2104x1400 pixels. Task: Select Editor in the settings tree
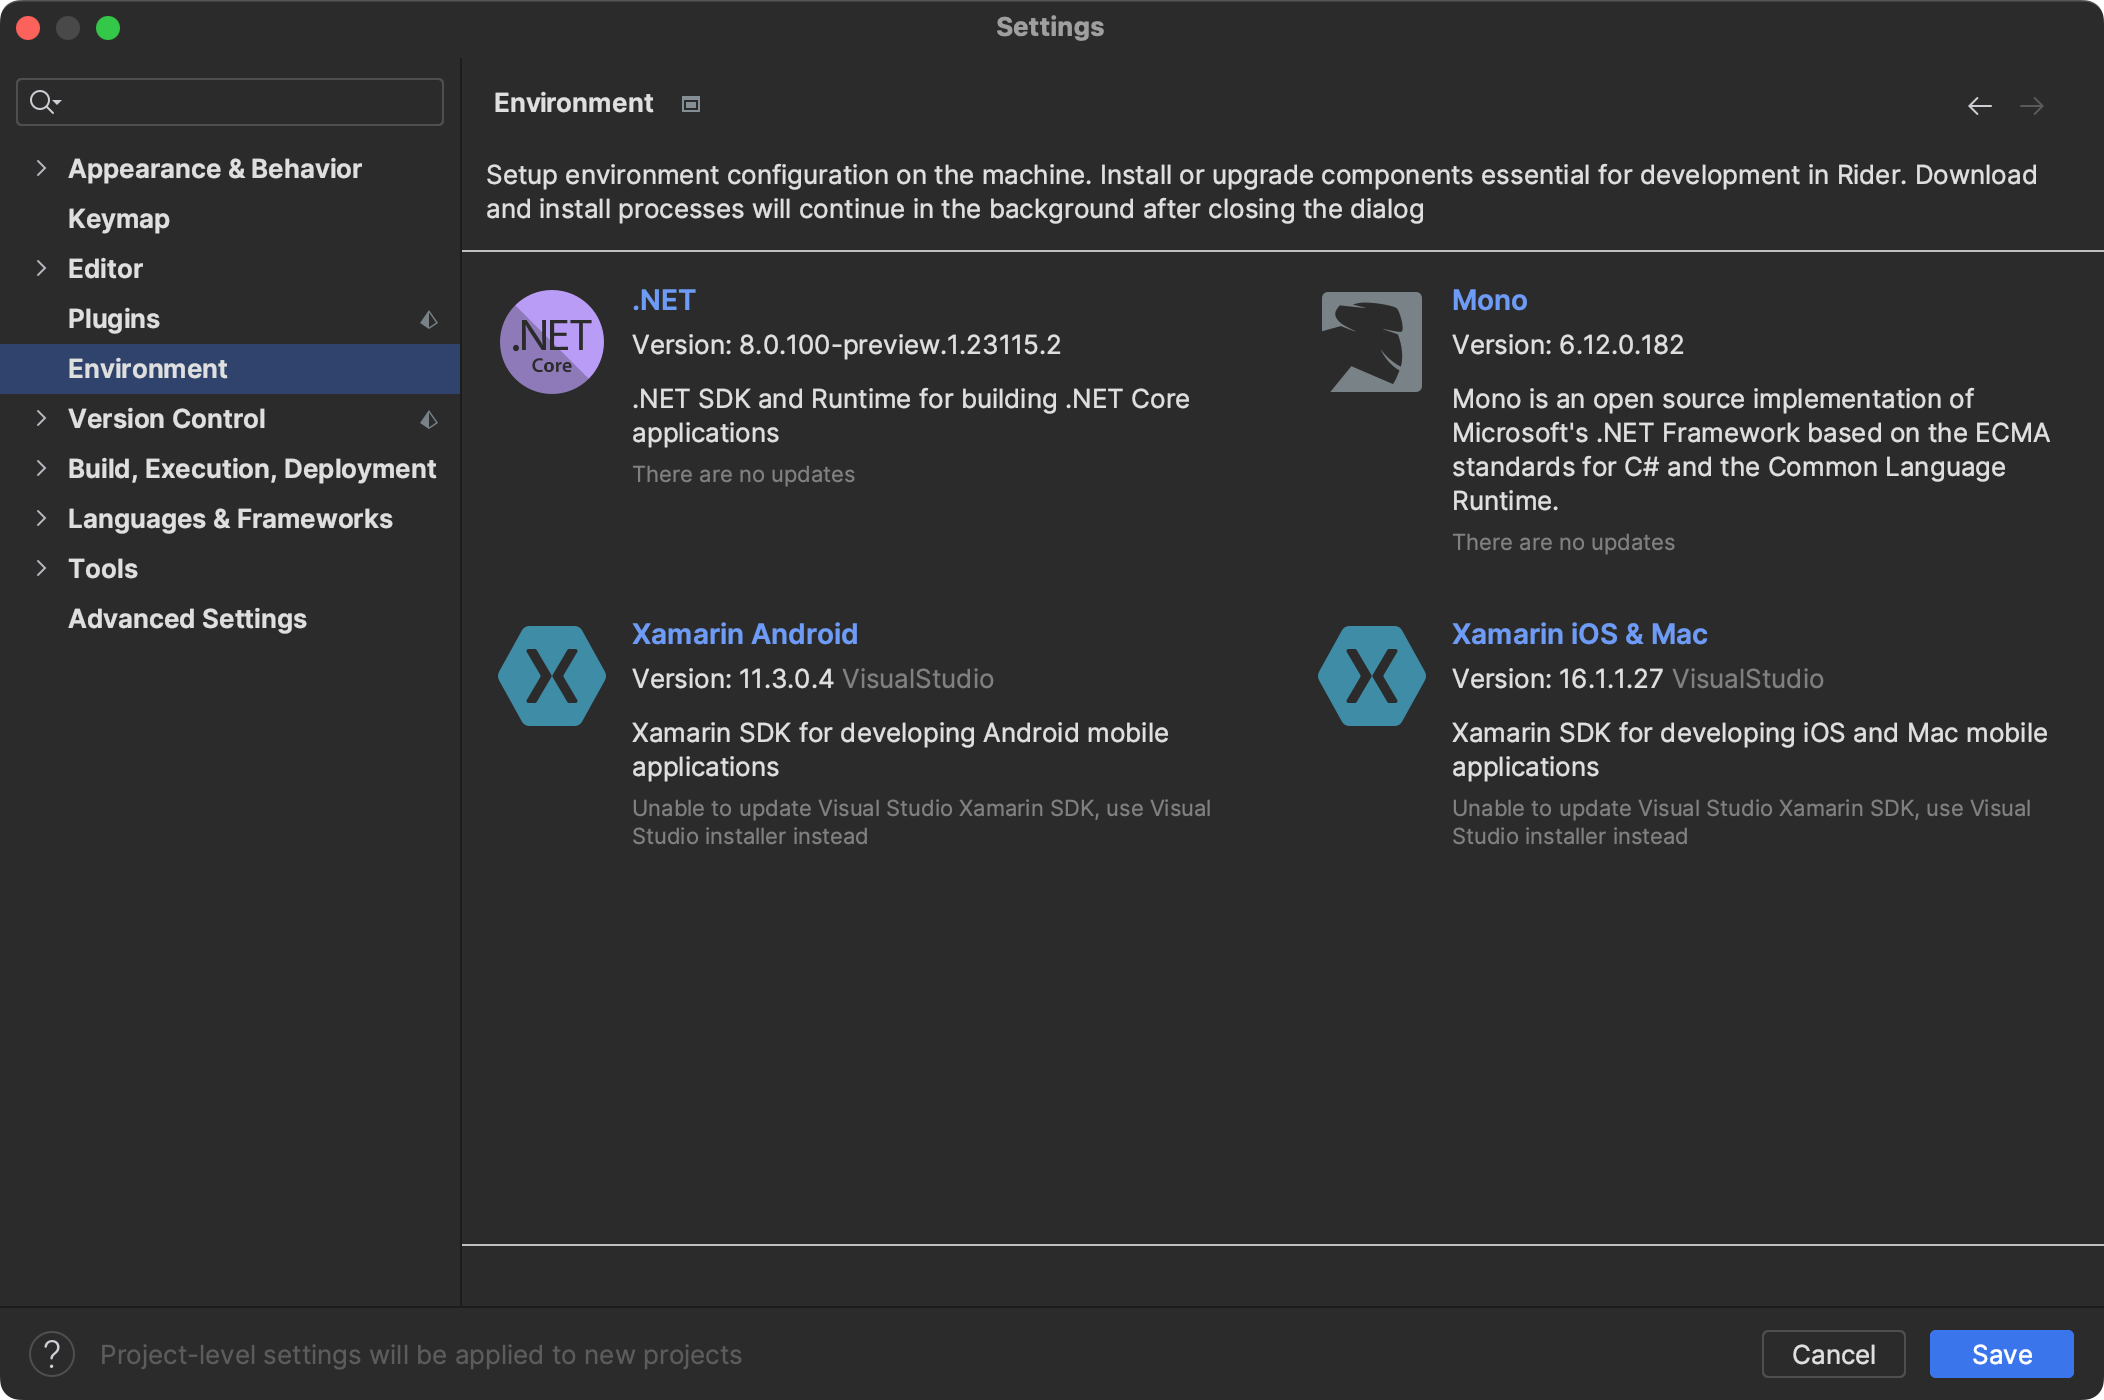coord(105,269)
